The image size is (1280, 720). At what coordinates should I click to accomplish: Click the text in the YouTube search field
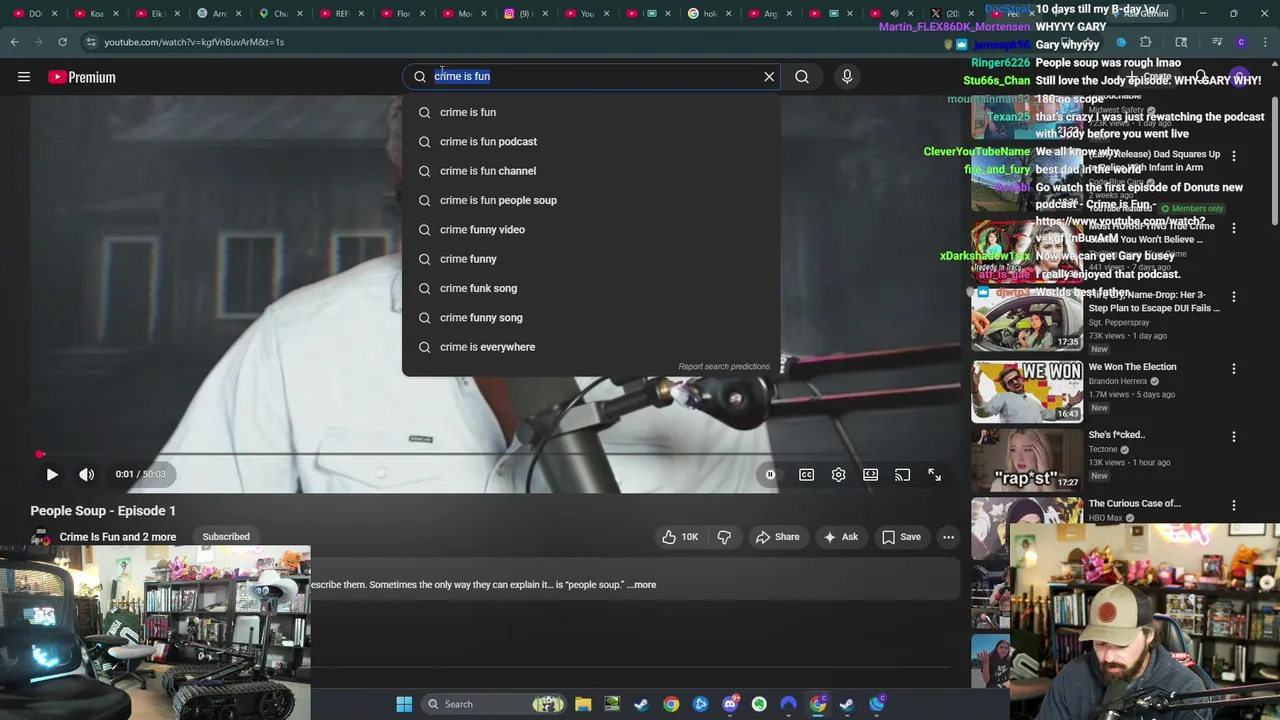coord(462,77)
